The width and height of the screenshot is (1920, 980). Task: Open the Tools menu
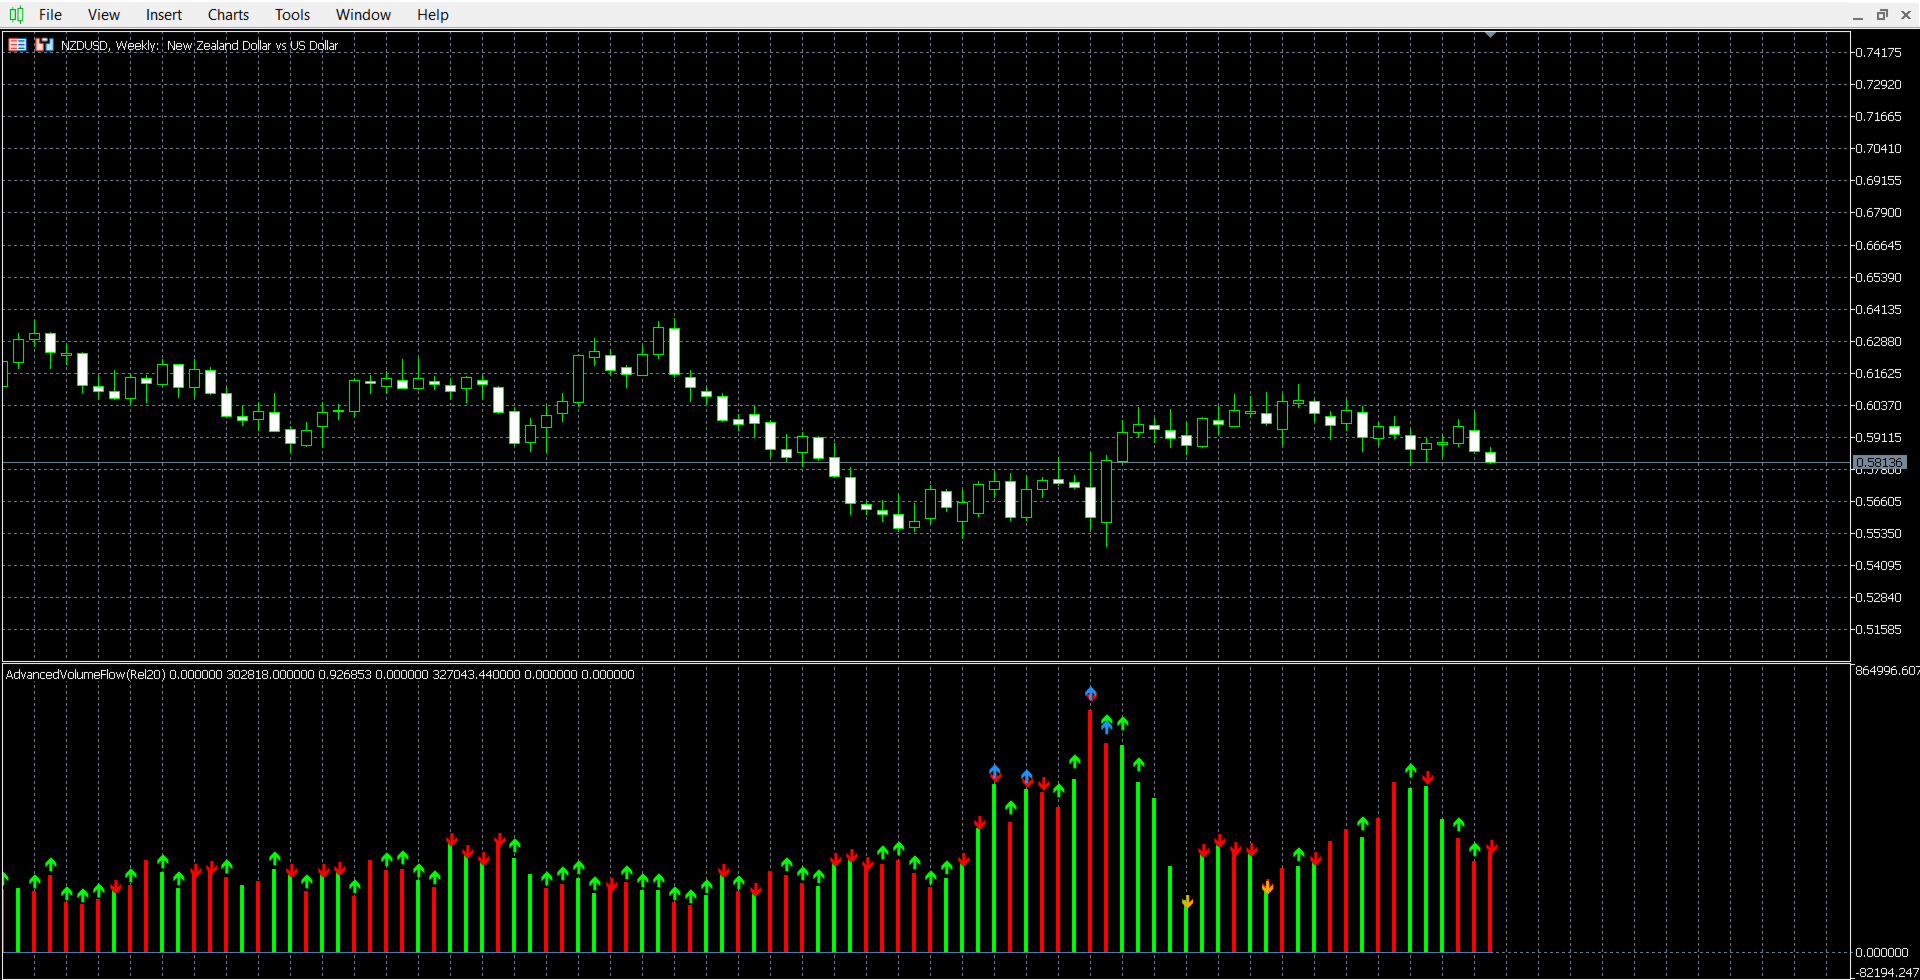point(292,15)
